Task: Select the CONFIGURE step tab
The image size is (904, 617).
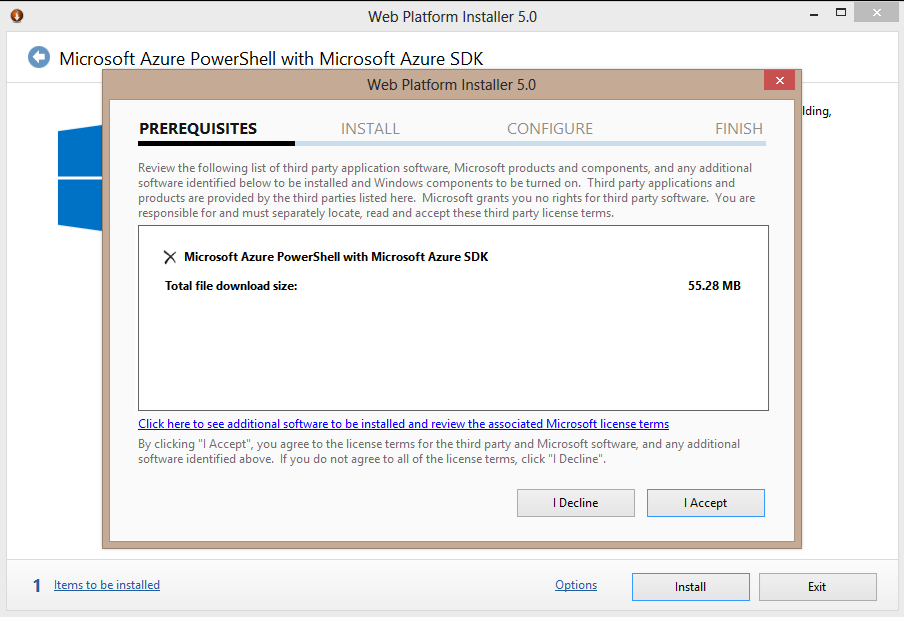Action: pos(550,129)
